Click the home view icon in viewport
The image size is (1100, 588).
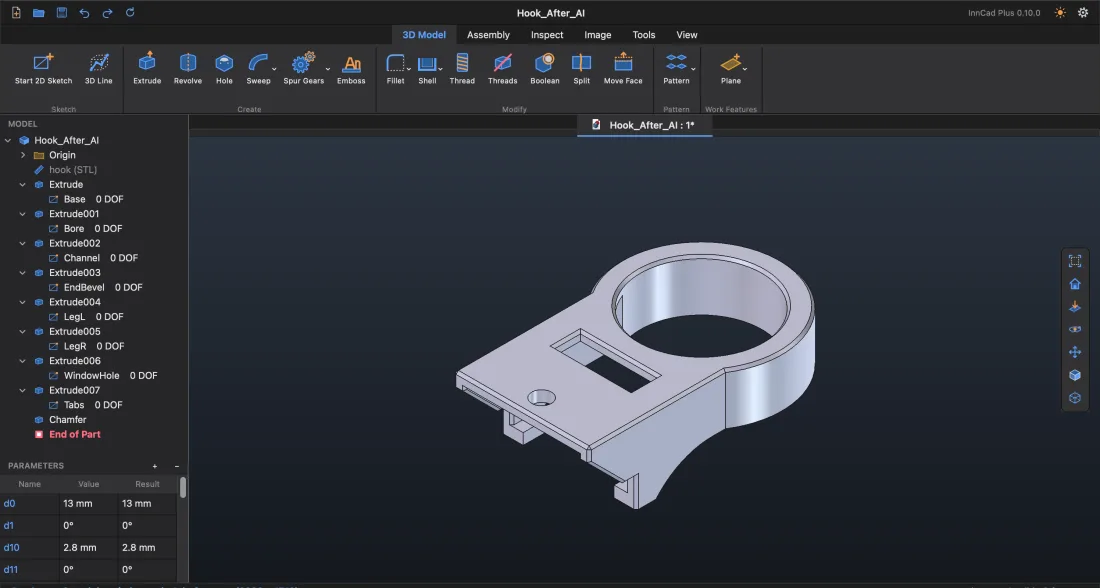[1075, 284]
